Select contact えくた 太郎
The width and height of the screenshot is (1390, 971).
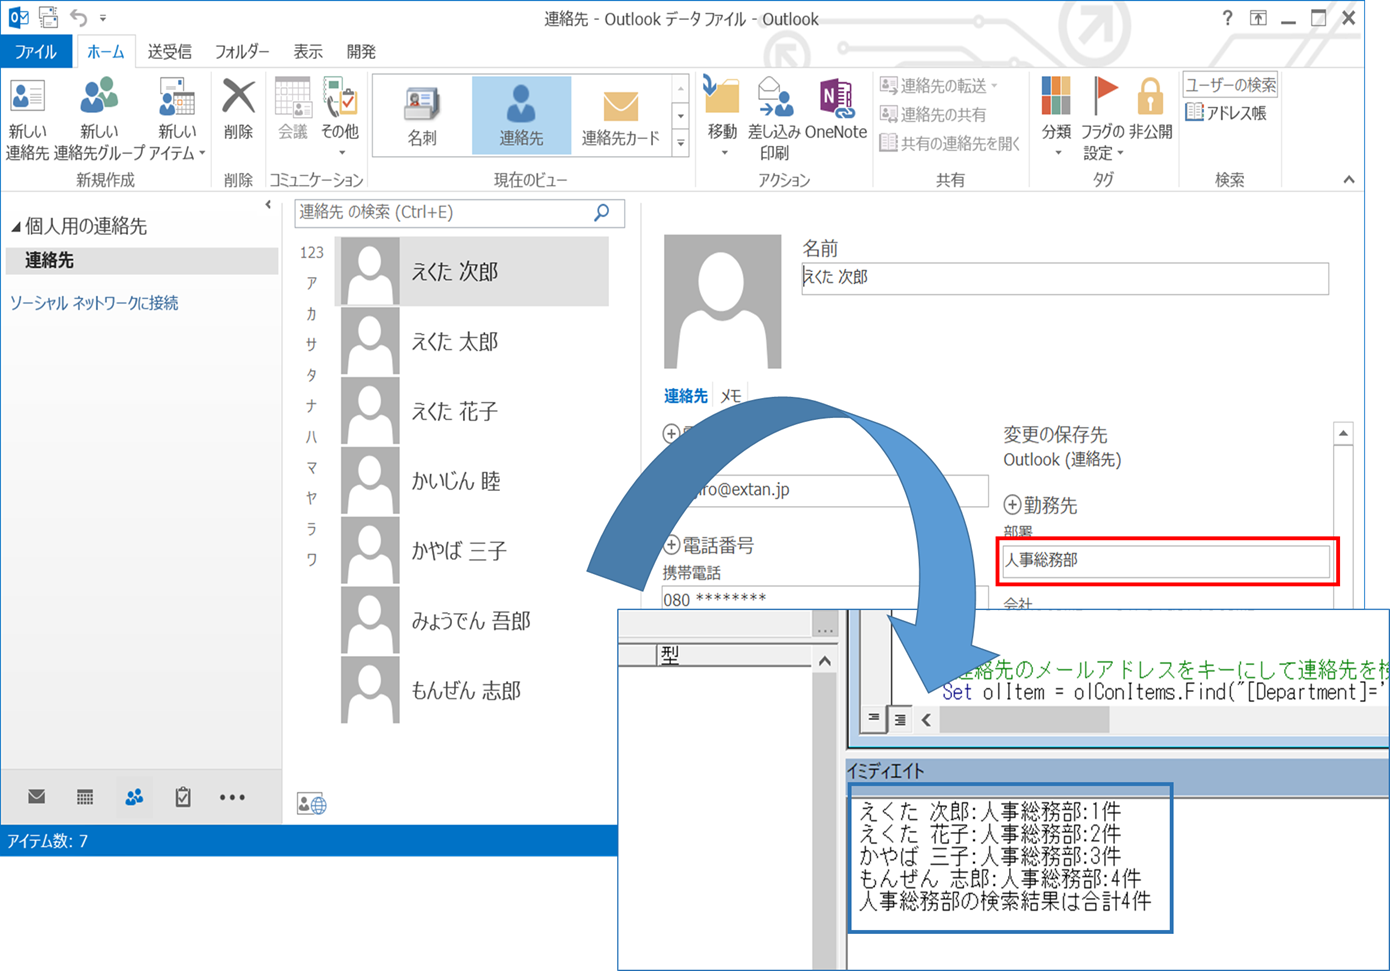click(x=473, y=341)
